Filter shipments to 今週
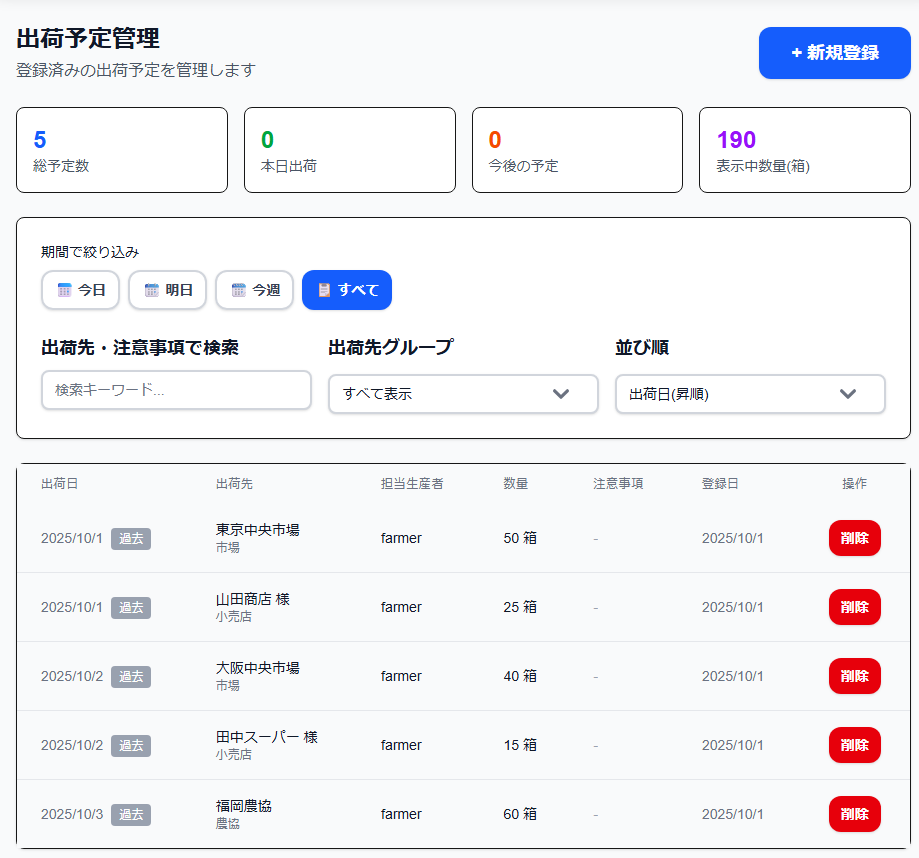This screenshot has width=919, height=858. tap(255, 290)
